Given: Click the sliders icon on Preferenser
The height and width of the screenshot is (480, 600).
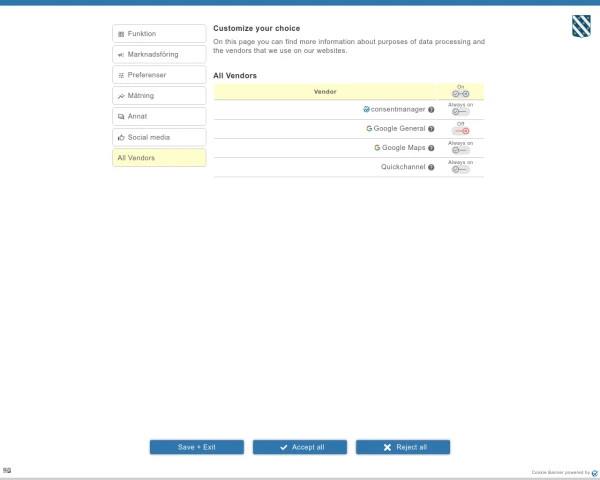Looking at the screenshot, I should 121,75.
